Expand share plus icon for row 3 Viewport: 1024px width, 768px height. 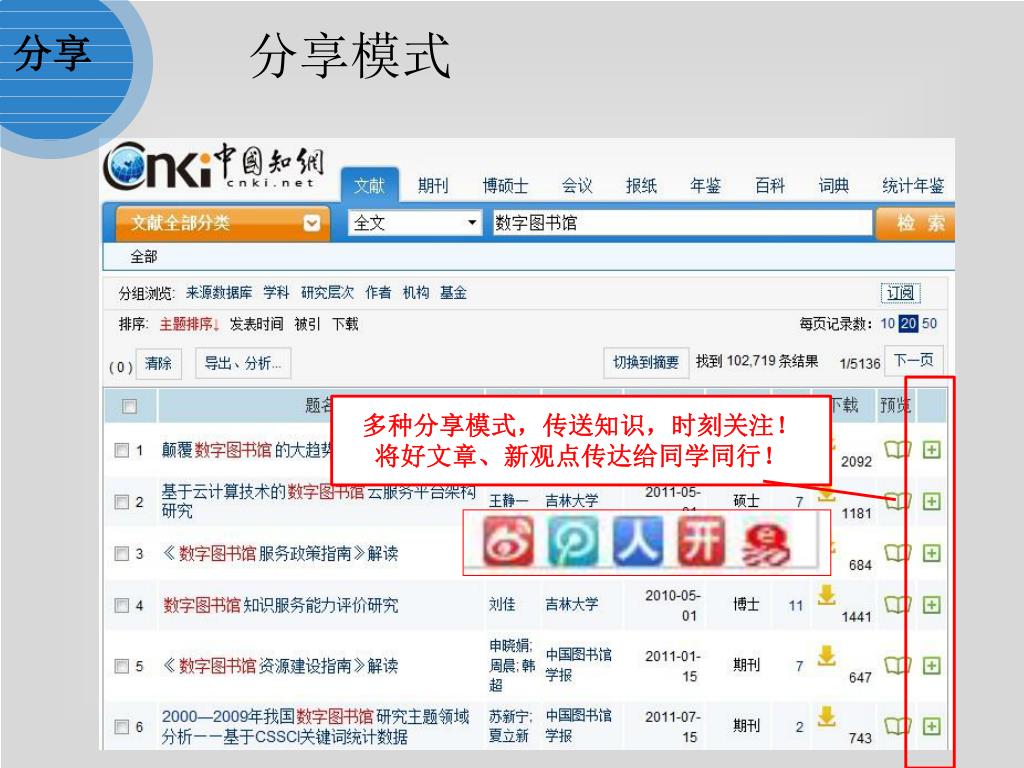tap(931, 553)
